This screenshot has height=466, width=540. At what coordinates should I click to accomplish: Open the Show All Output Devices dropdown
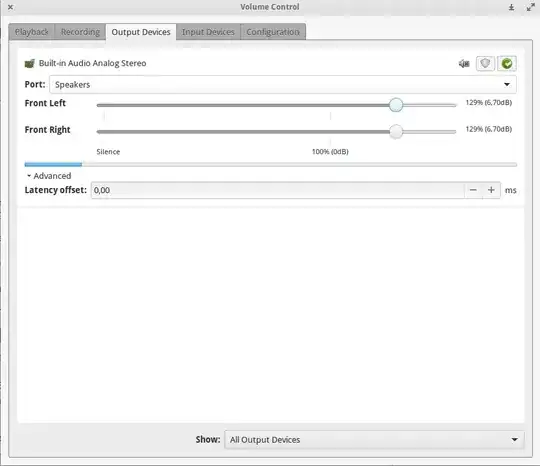(x=374, y=439)
